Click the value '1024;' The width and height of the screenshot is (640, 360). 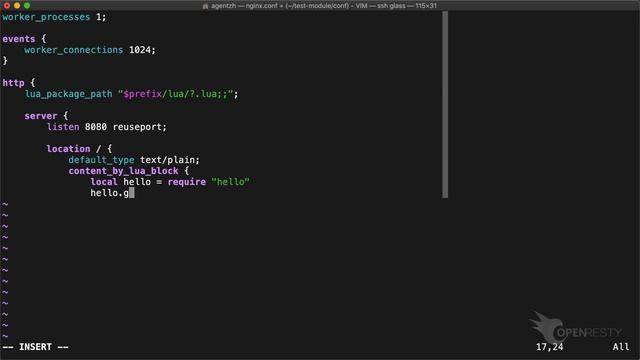pos(142,50)
